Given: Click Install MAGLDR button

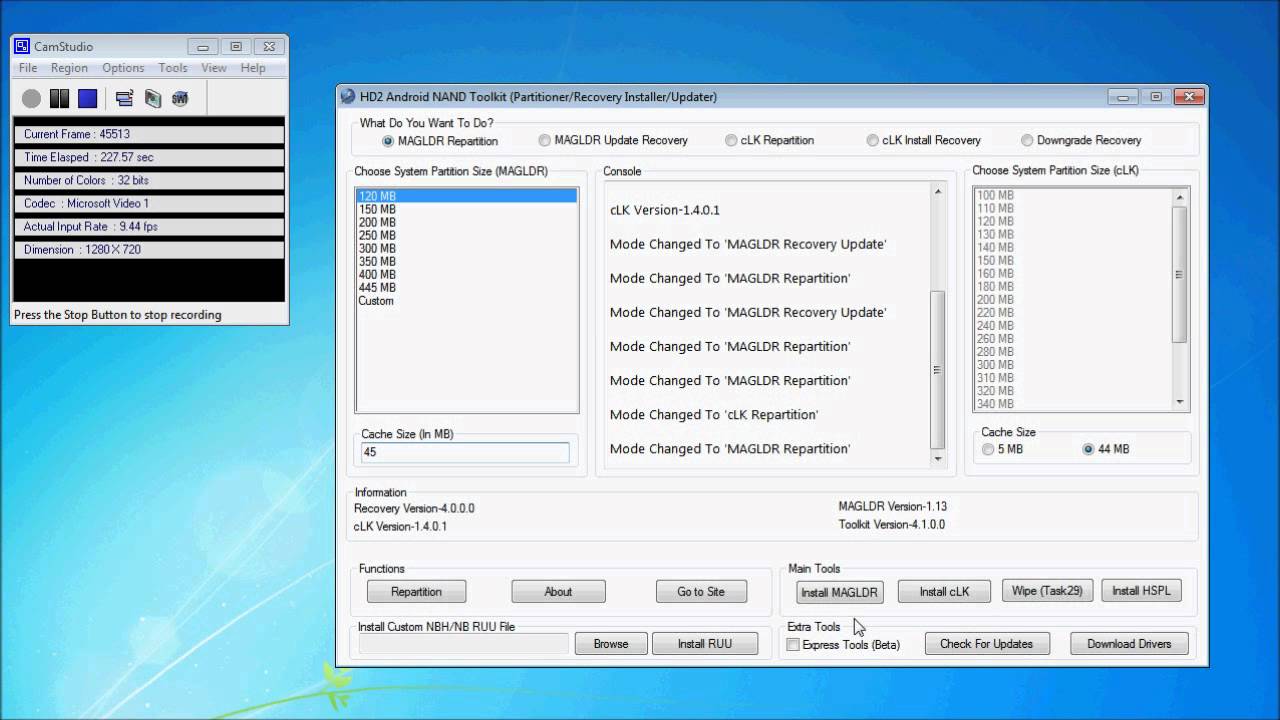Looking at the screenshot, I should pos(839,592).
